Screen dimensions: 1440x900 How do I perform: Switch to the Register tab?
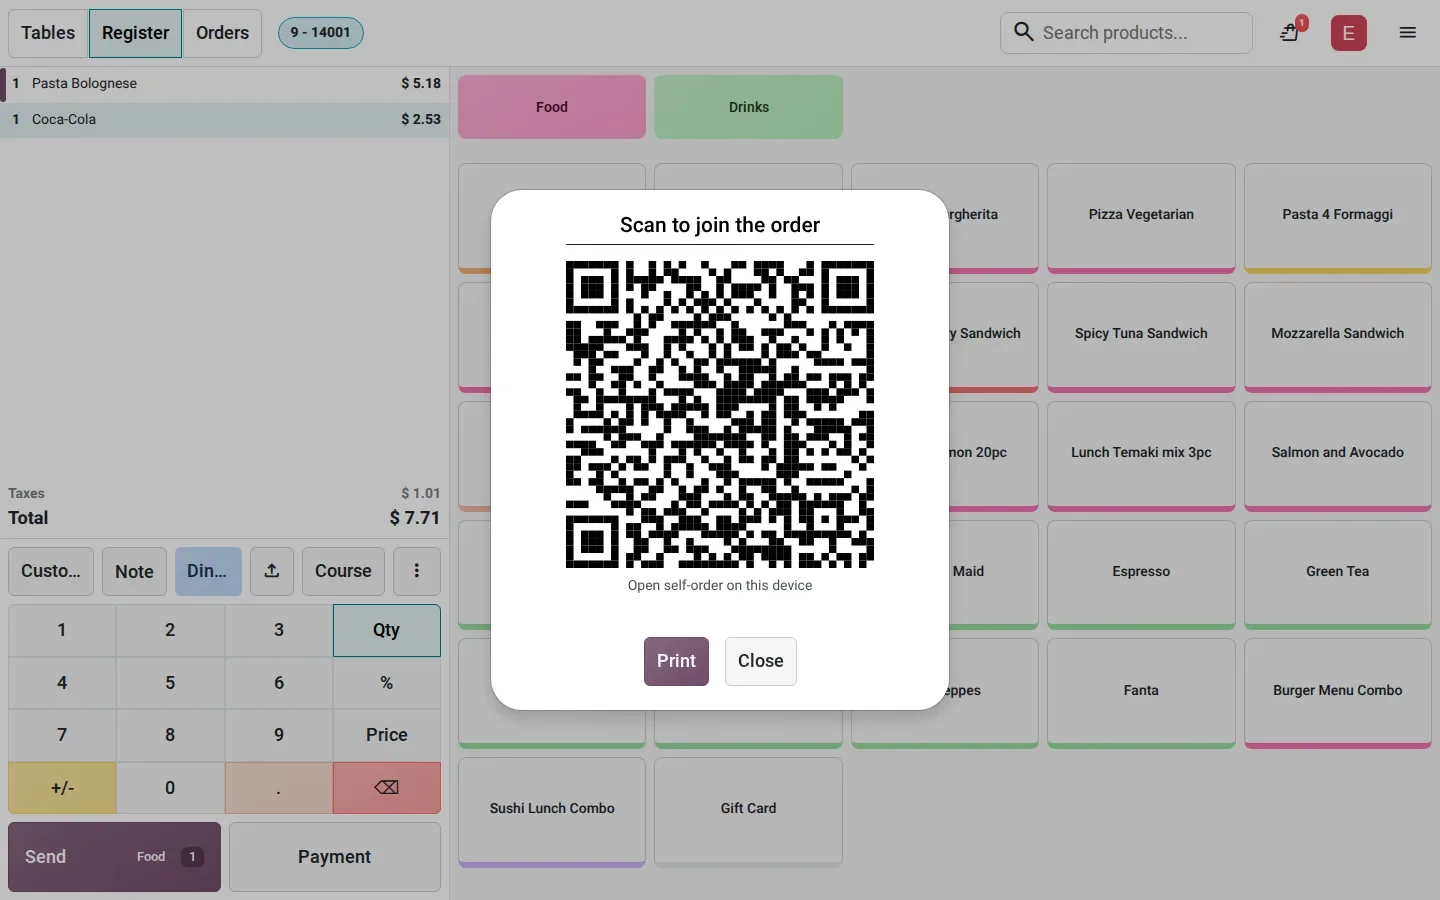tap(136, 33)
